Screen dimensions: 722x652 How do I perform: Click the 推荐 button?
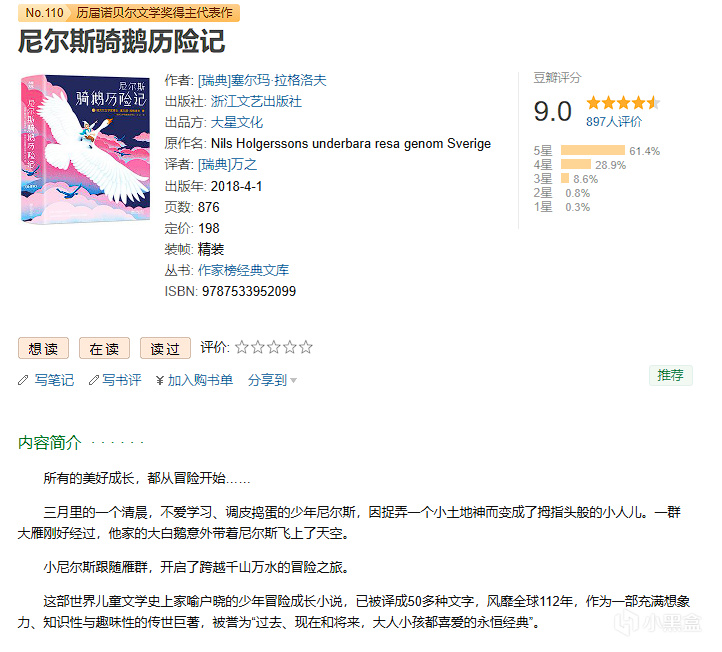[x=670, y=375]
